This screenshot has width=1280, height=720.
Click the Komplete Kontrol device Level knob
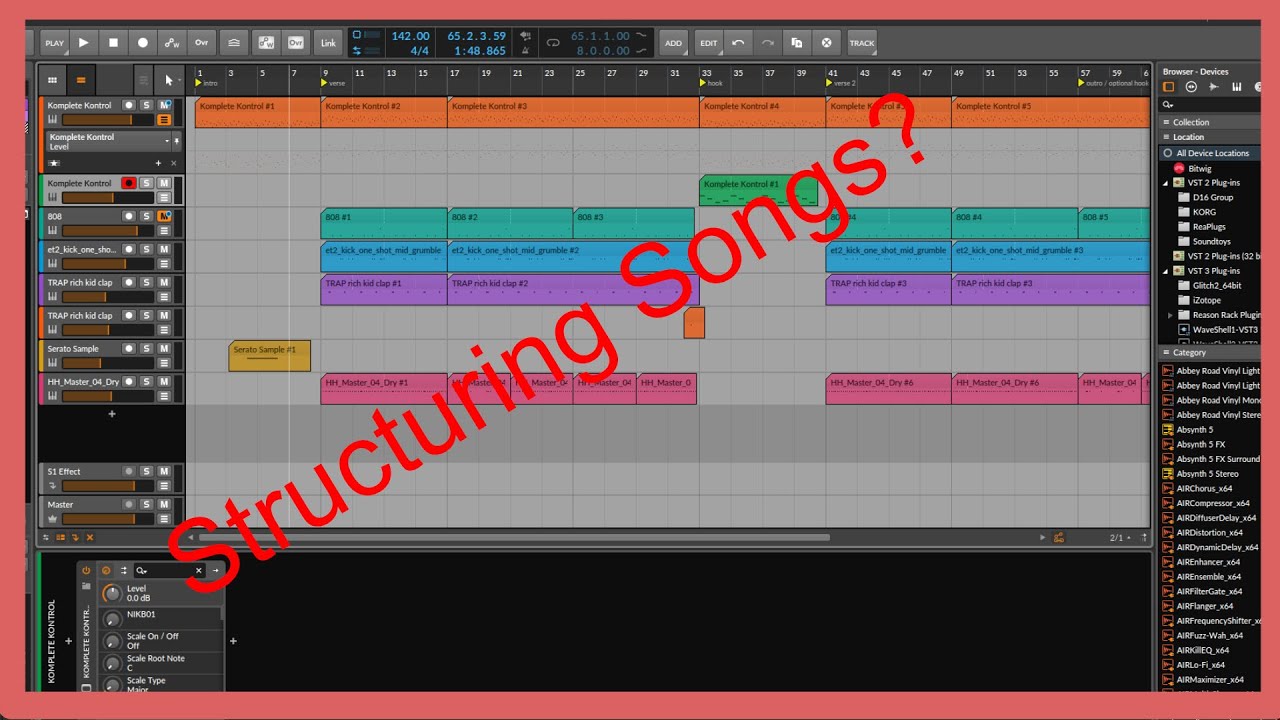tap(112, 593)
